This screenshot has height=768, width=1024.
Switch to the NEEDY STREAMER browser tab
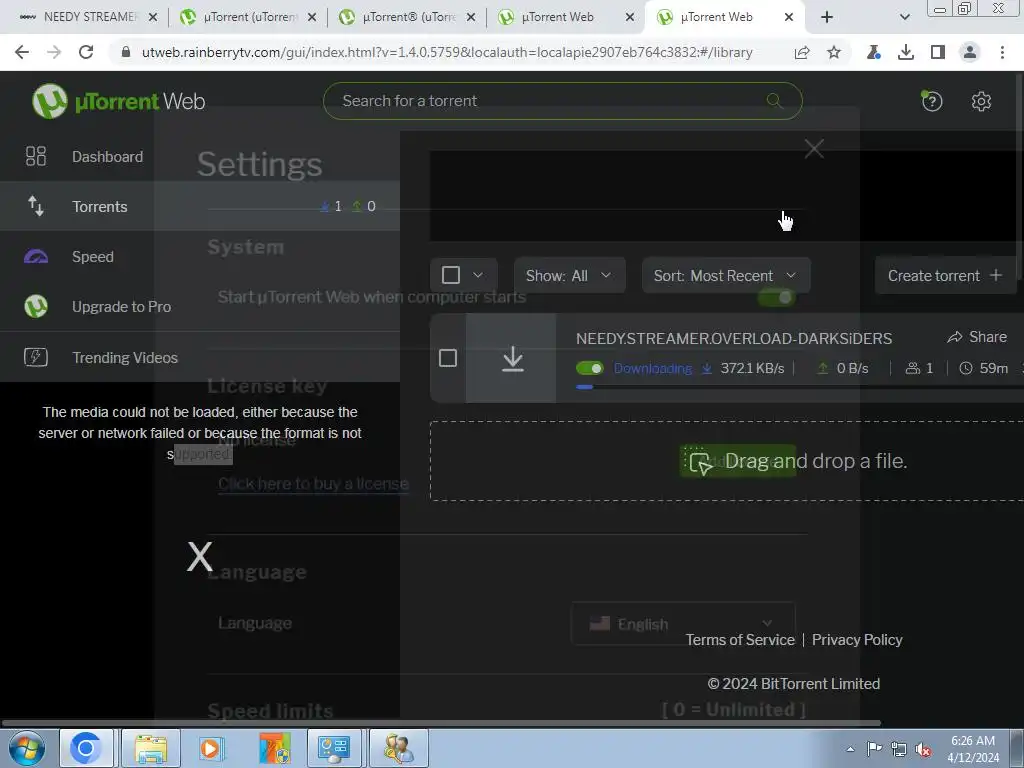click(88, 17)
